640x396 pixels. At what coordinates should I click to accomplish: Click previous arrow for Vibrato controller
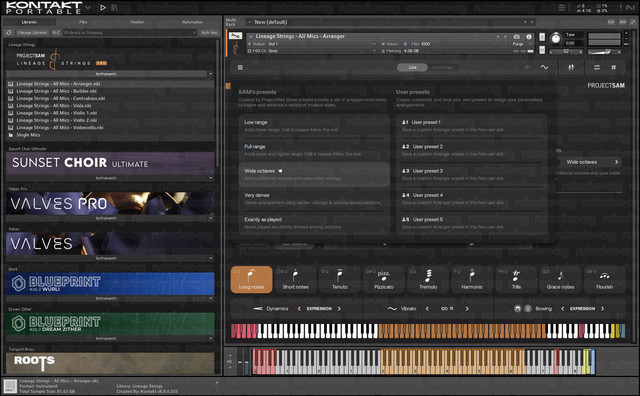click(x=427, y=309)
